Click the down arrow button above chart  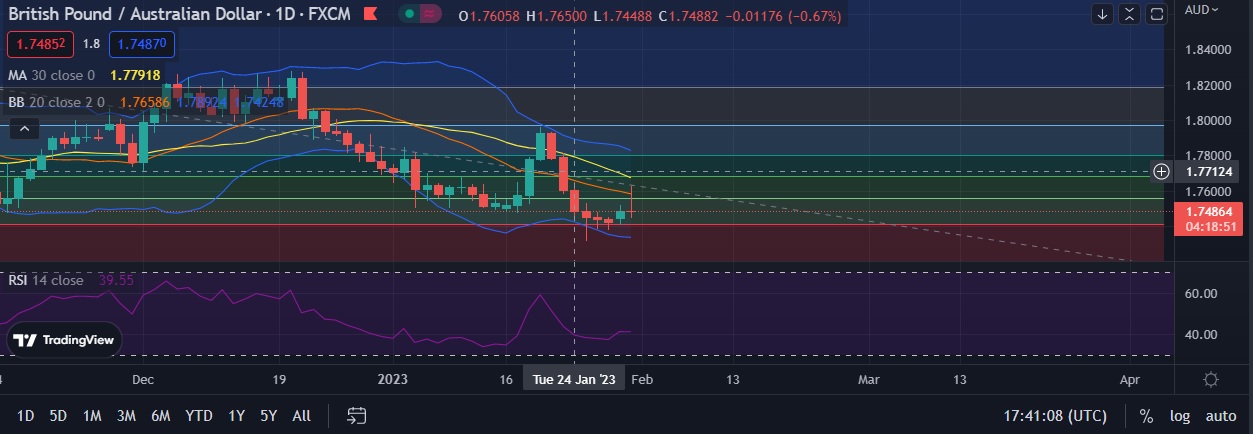(x=1102, y=14)
